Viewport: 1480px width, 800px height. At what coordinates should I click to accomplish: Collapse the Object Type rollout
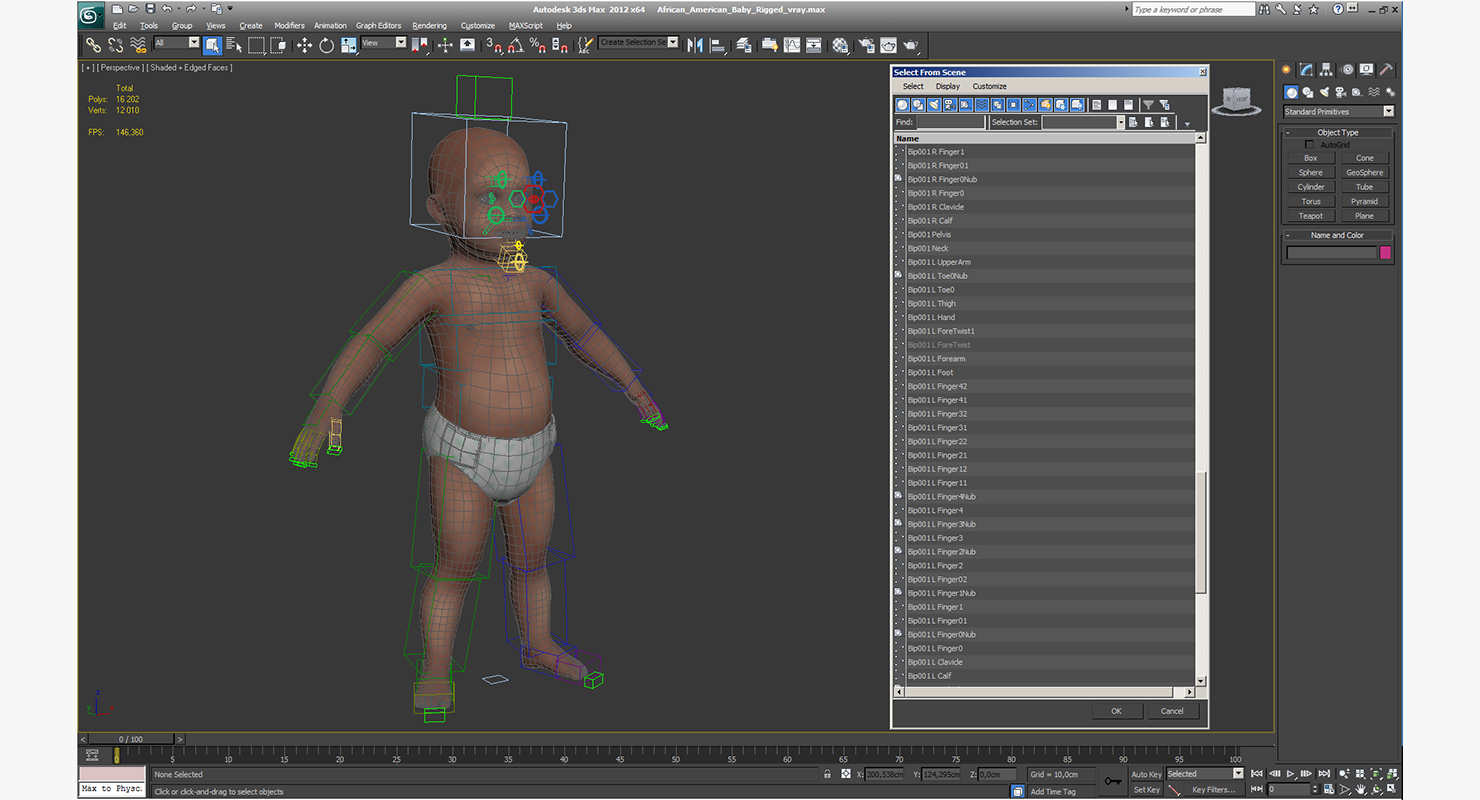click(x=1338, y=132)
